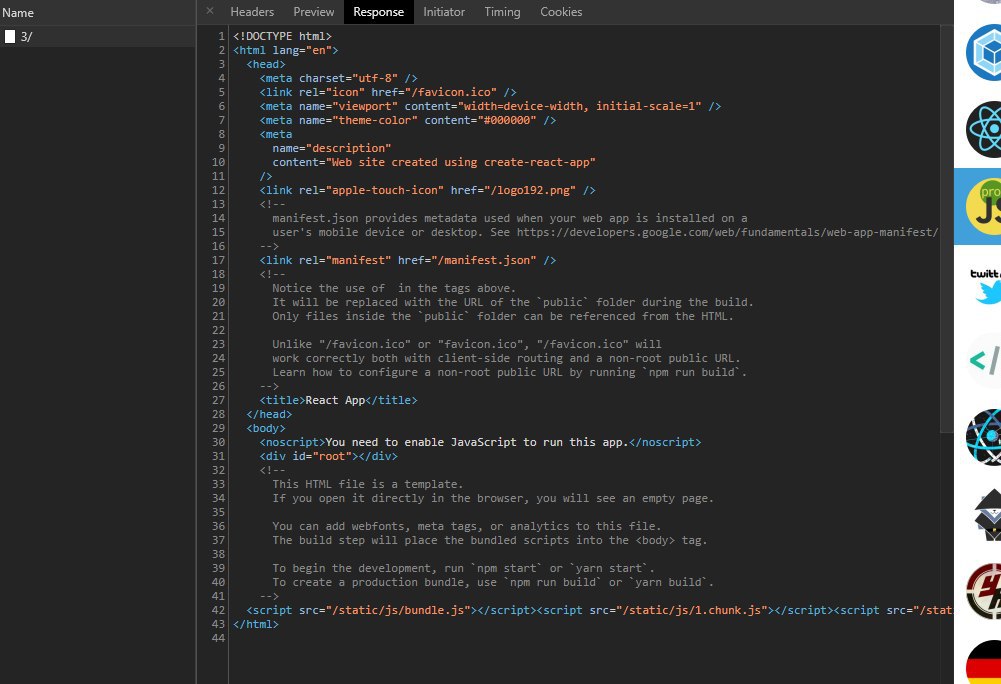Click the closing '</html>' tag line

coord(255,625)
